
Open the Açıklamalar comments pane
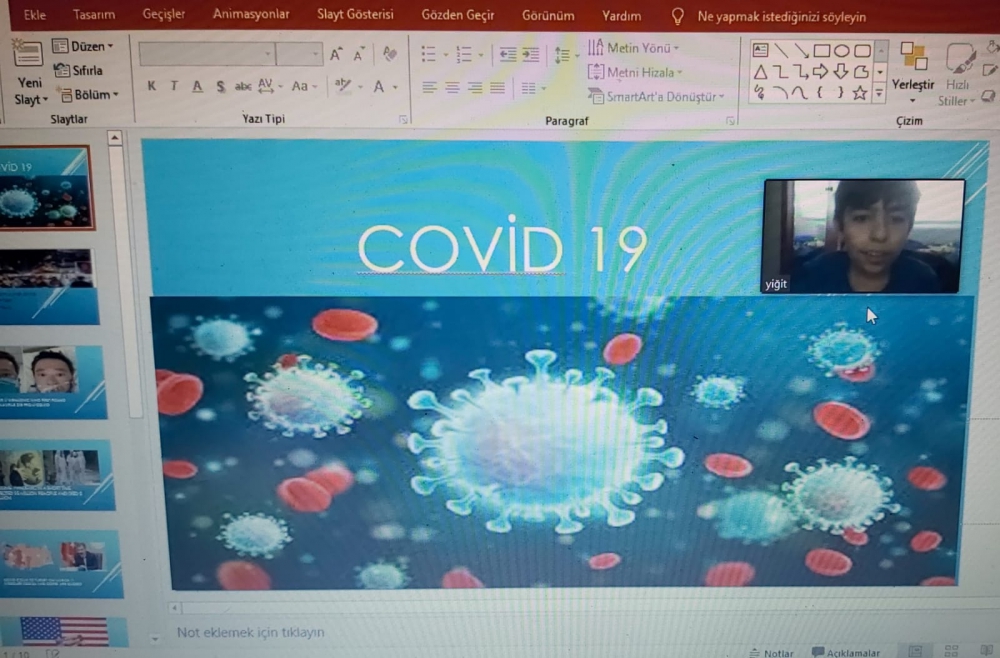(x=846, y=652)
